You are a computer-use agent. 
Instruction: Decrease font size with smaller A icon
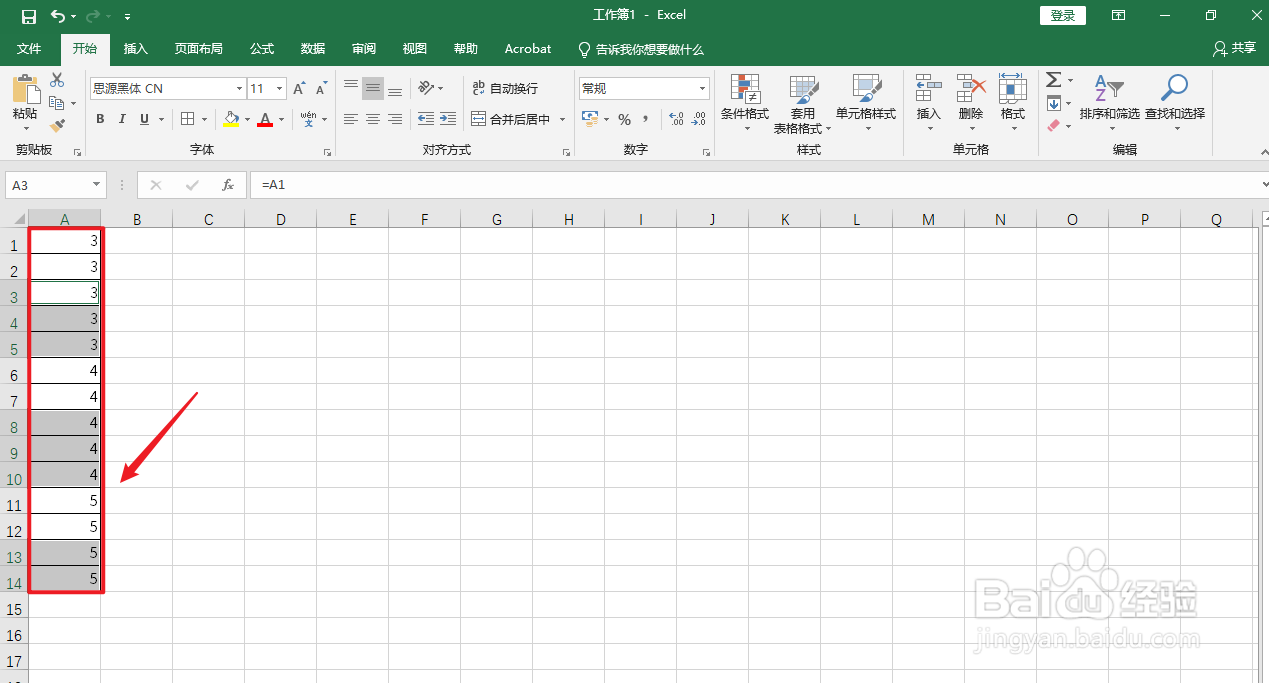coord(323,89)
